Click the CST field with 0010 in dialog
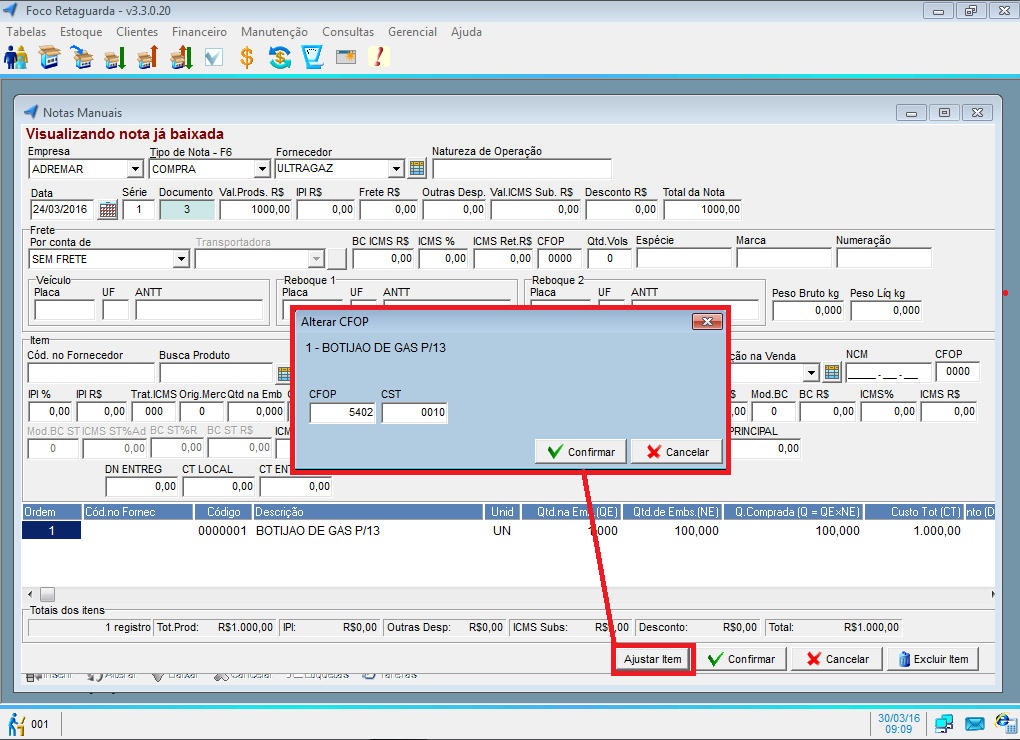Screen dimensions: 1020x740 tap(414, 412)
